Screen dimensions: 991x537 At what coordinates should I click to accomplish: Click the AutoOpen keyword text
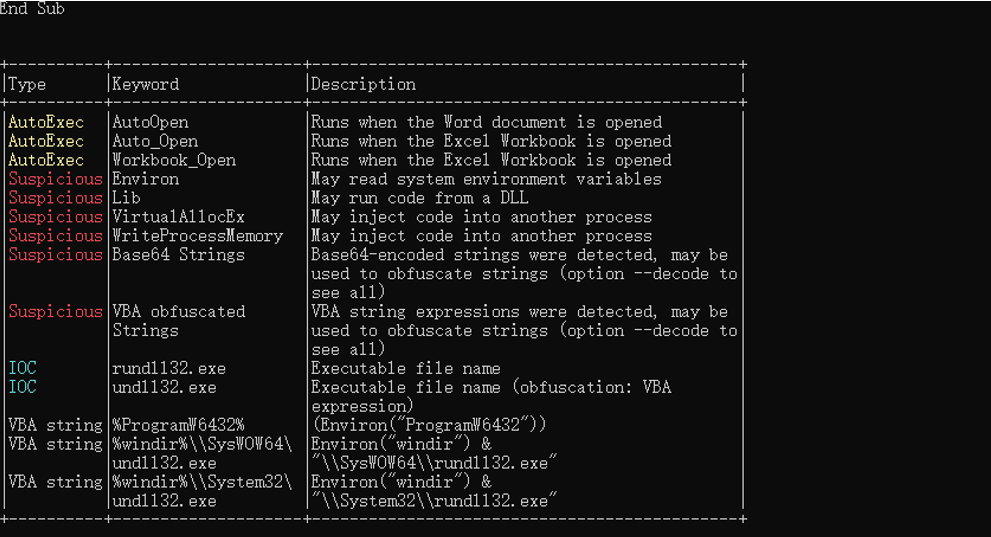pos(150,122)
